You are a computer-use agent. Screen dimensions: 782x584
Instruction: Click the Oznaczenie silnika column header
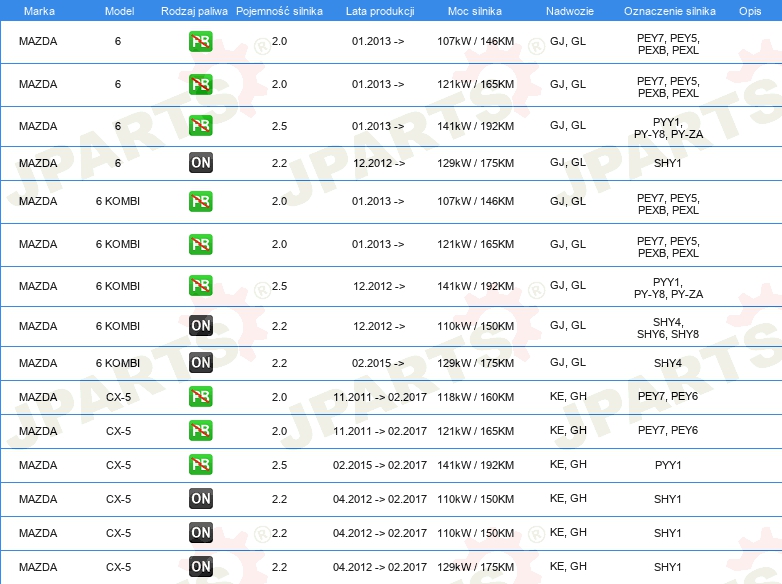tap(668, 10)
